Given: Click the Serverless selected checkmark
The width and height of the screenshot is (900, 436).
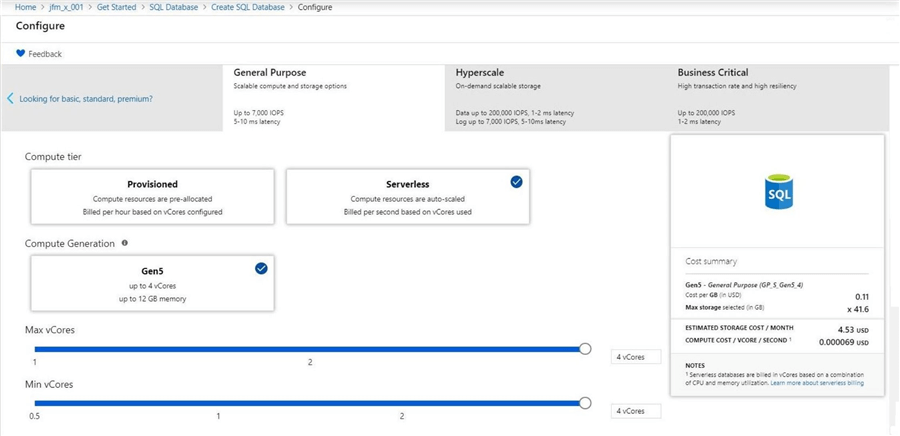Looking at the screenshot, I should tap(517, 182).
